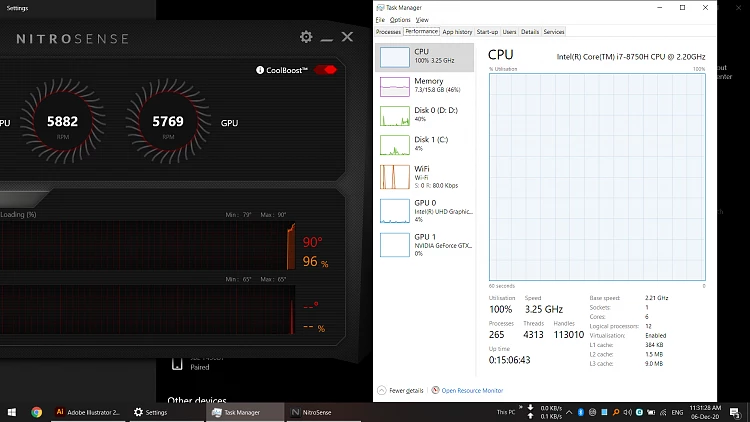This screenshot has width=750, height=422.
Task: Select GPU 1 NVIDIA GeForce GTX item
Action: point(425,244)
